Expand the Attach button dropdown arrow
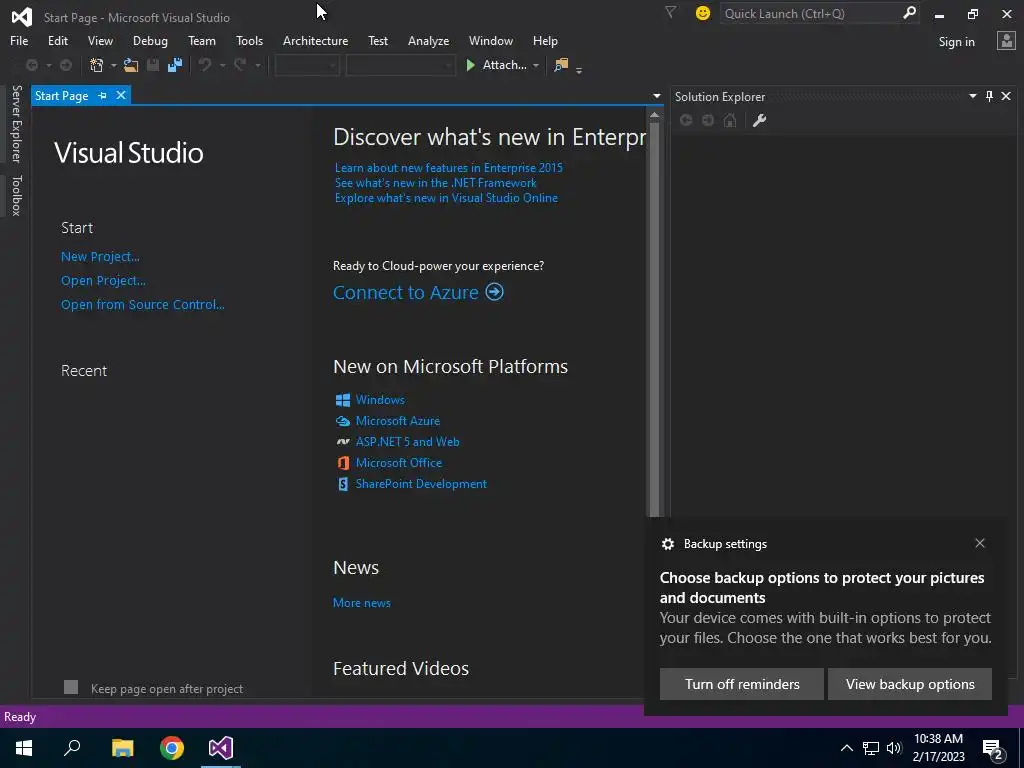The height and width of the screenshot is (768, 1024). coord(536,65)
